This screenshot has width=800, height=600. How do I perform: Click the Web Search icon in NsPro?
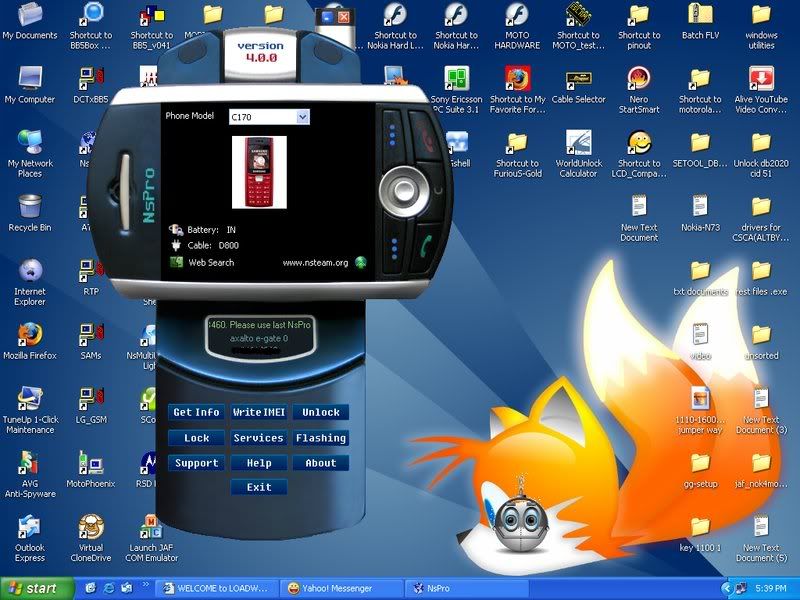(176, 262)
